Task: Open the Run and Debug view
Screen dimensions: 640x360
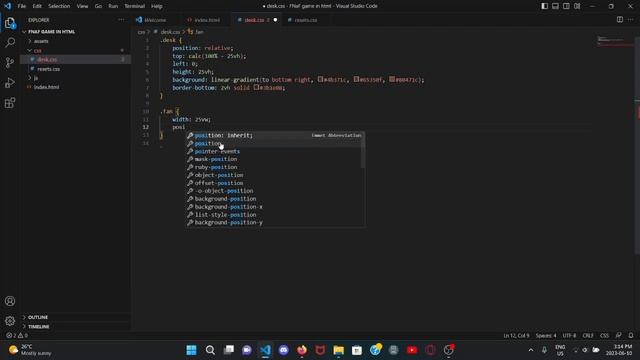Action: point(10,82)
